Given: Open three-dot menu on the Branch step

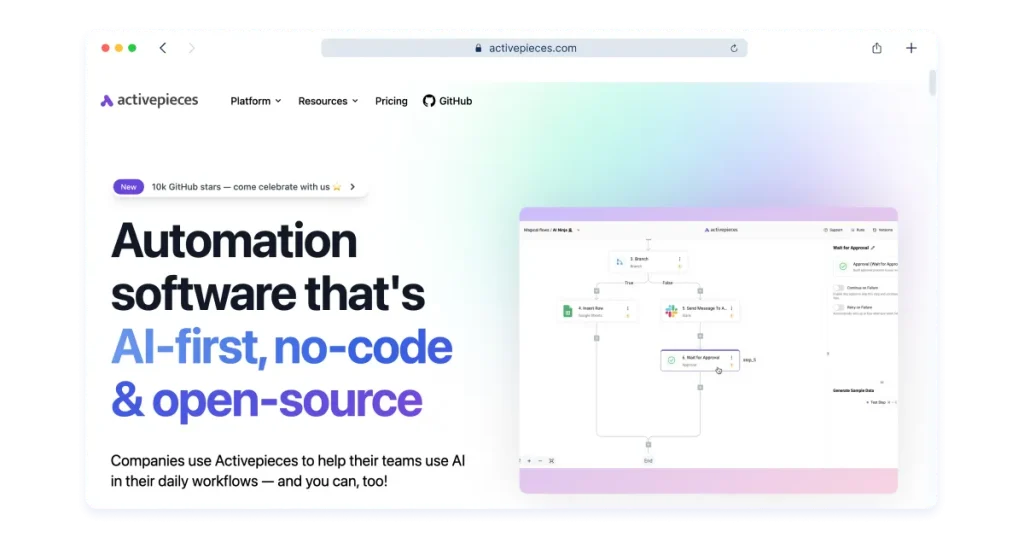Looking at the screenshot, I should pos(679,259).
